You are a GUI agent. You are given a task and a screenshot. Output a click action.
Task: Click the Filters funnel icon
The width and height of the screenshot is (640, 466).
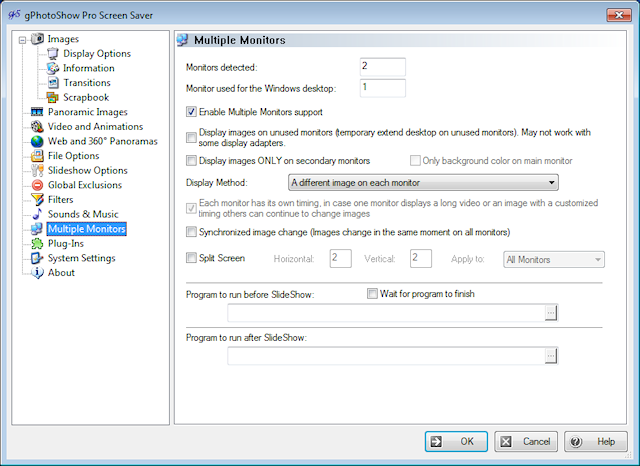pyautogui.click(x=37, y=200)
